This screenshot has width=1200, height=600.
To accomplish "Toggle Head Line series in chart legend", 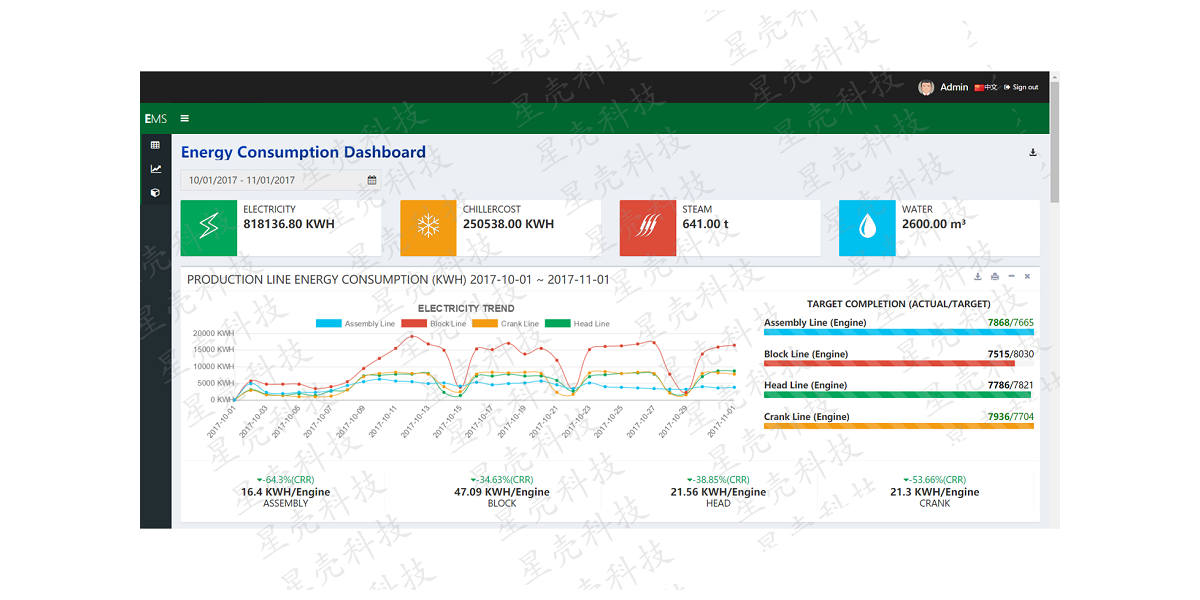I will coord(577,324).
